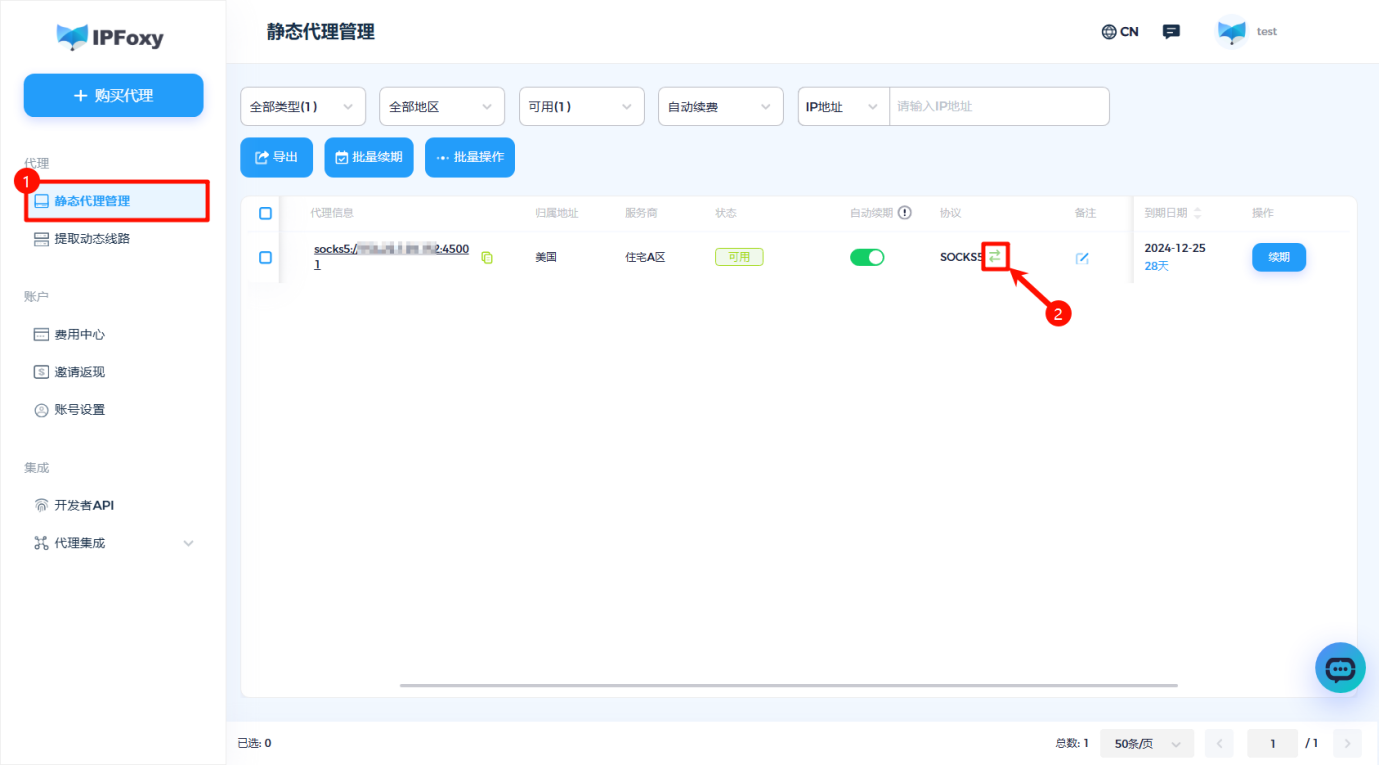Open the 全部地区 region filter dropdown

click(x=441, y=106)
